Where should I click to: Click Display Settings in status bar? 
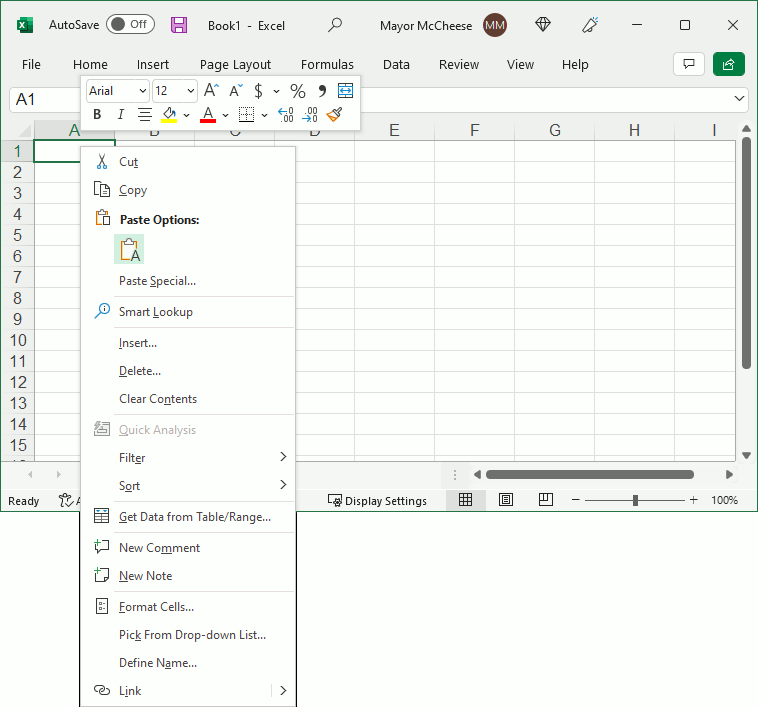pyautogui.click(x=377, y=501)
